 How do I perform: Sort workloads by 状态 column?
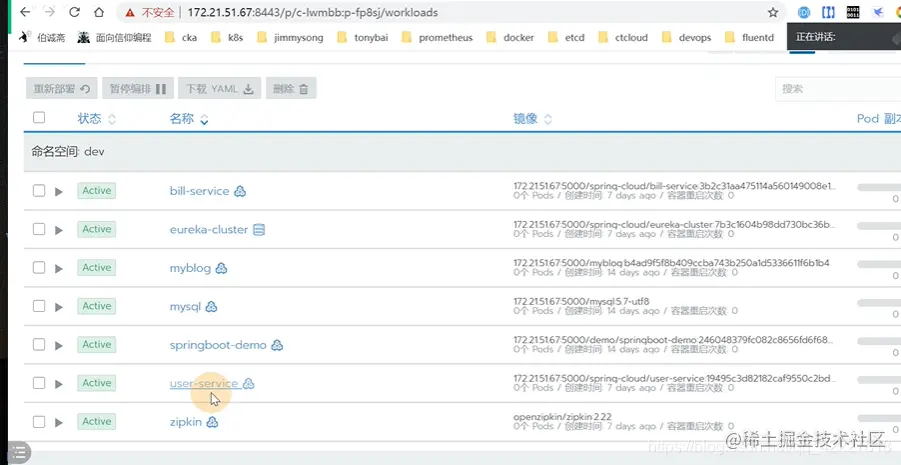pyautogui.click(x=97, y=119)
